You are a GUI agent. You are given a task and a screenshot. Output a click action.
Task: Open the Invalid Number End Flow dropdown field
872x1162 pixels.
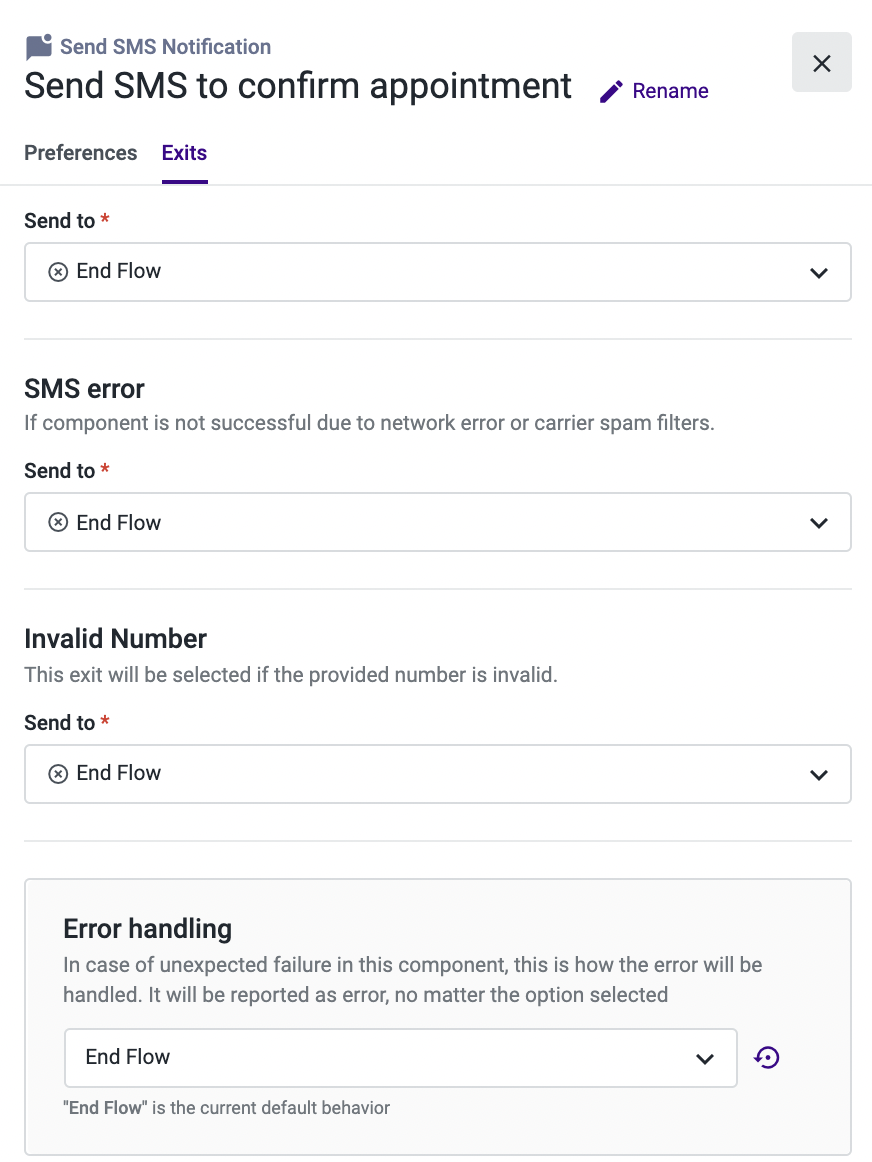pyautogui.click(x=438, y=774)
